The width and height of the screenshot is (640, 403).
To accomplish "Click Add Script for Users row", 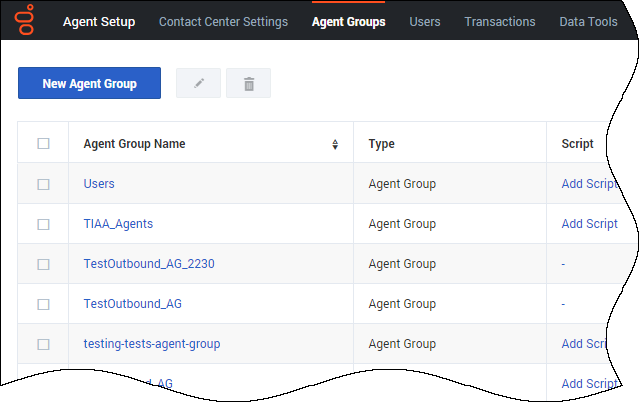I will (x=589, y=184).
